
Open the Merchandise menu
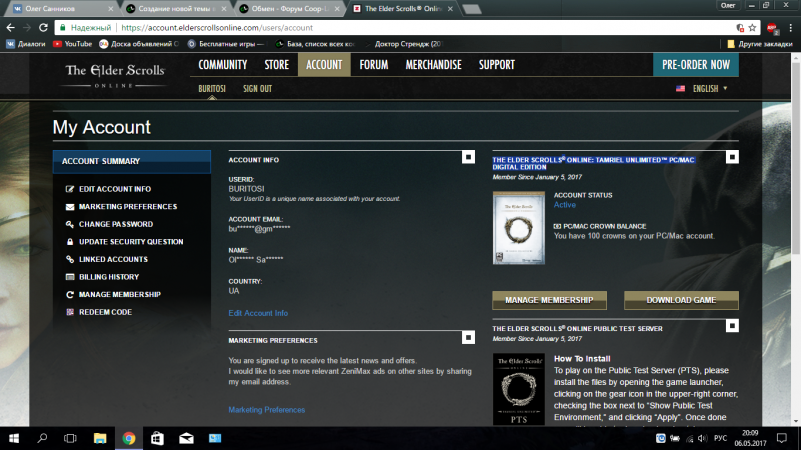(x=433, y=65)
